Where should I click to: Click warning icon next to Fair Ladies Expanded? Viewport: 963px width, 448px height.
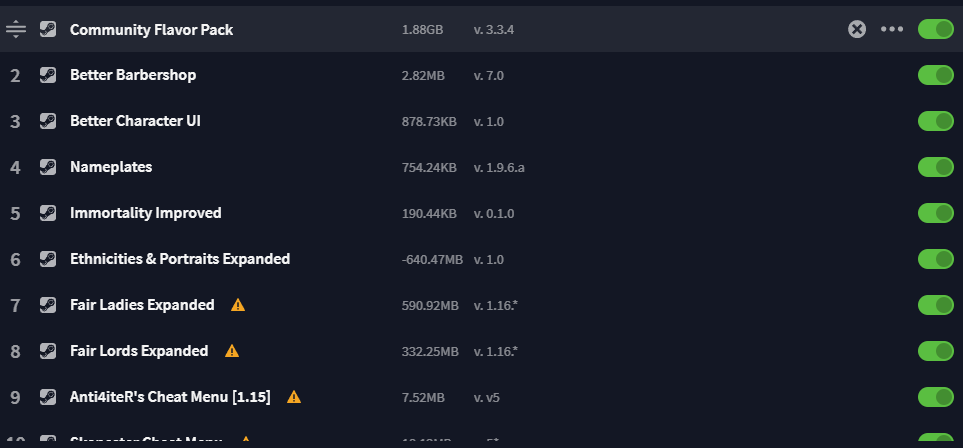[x=238, y=305]
